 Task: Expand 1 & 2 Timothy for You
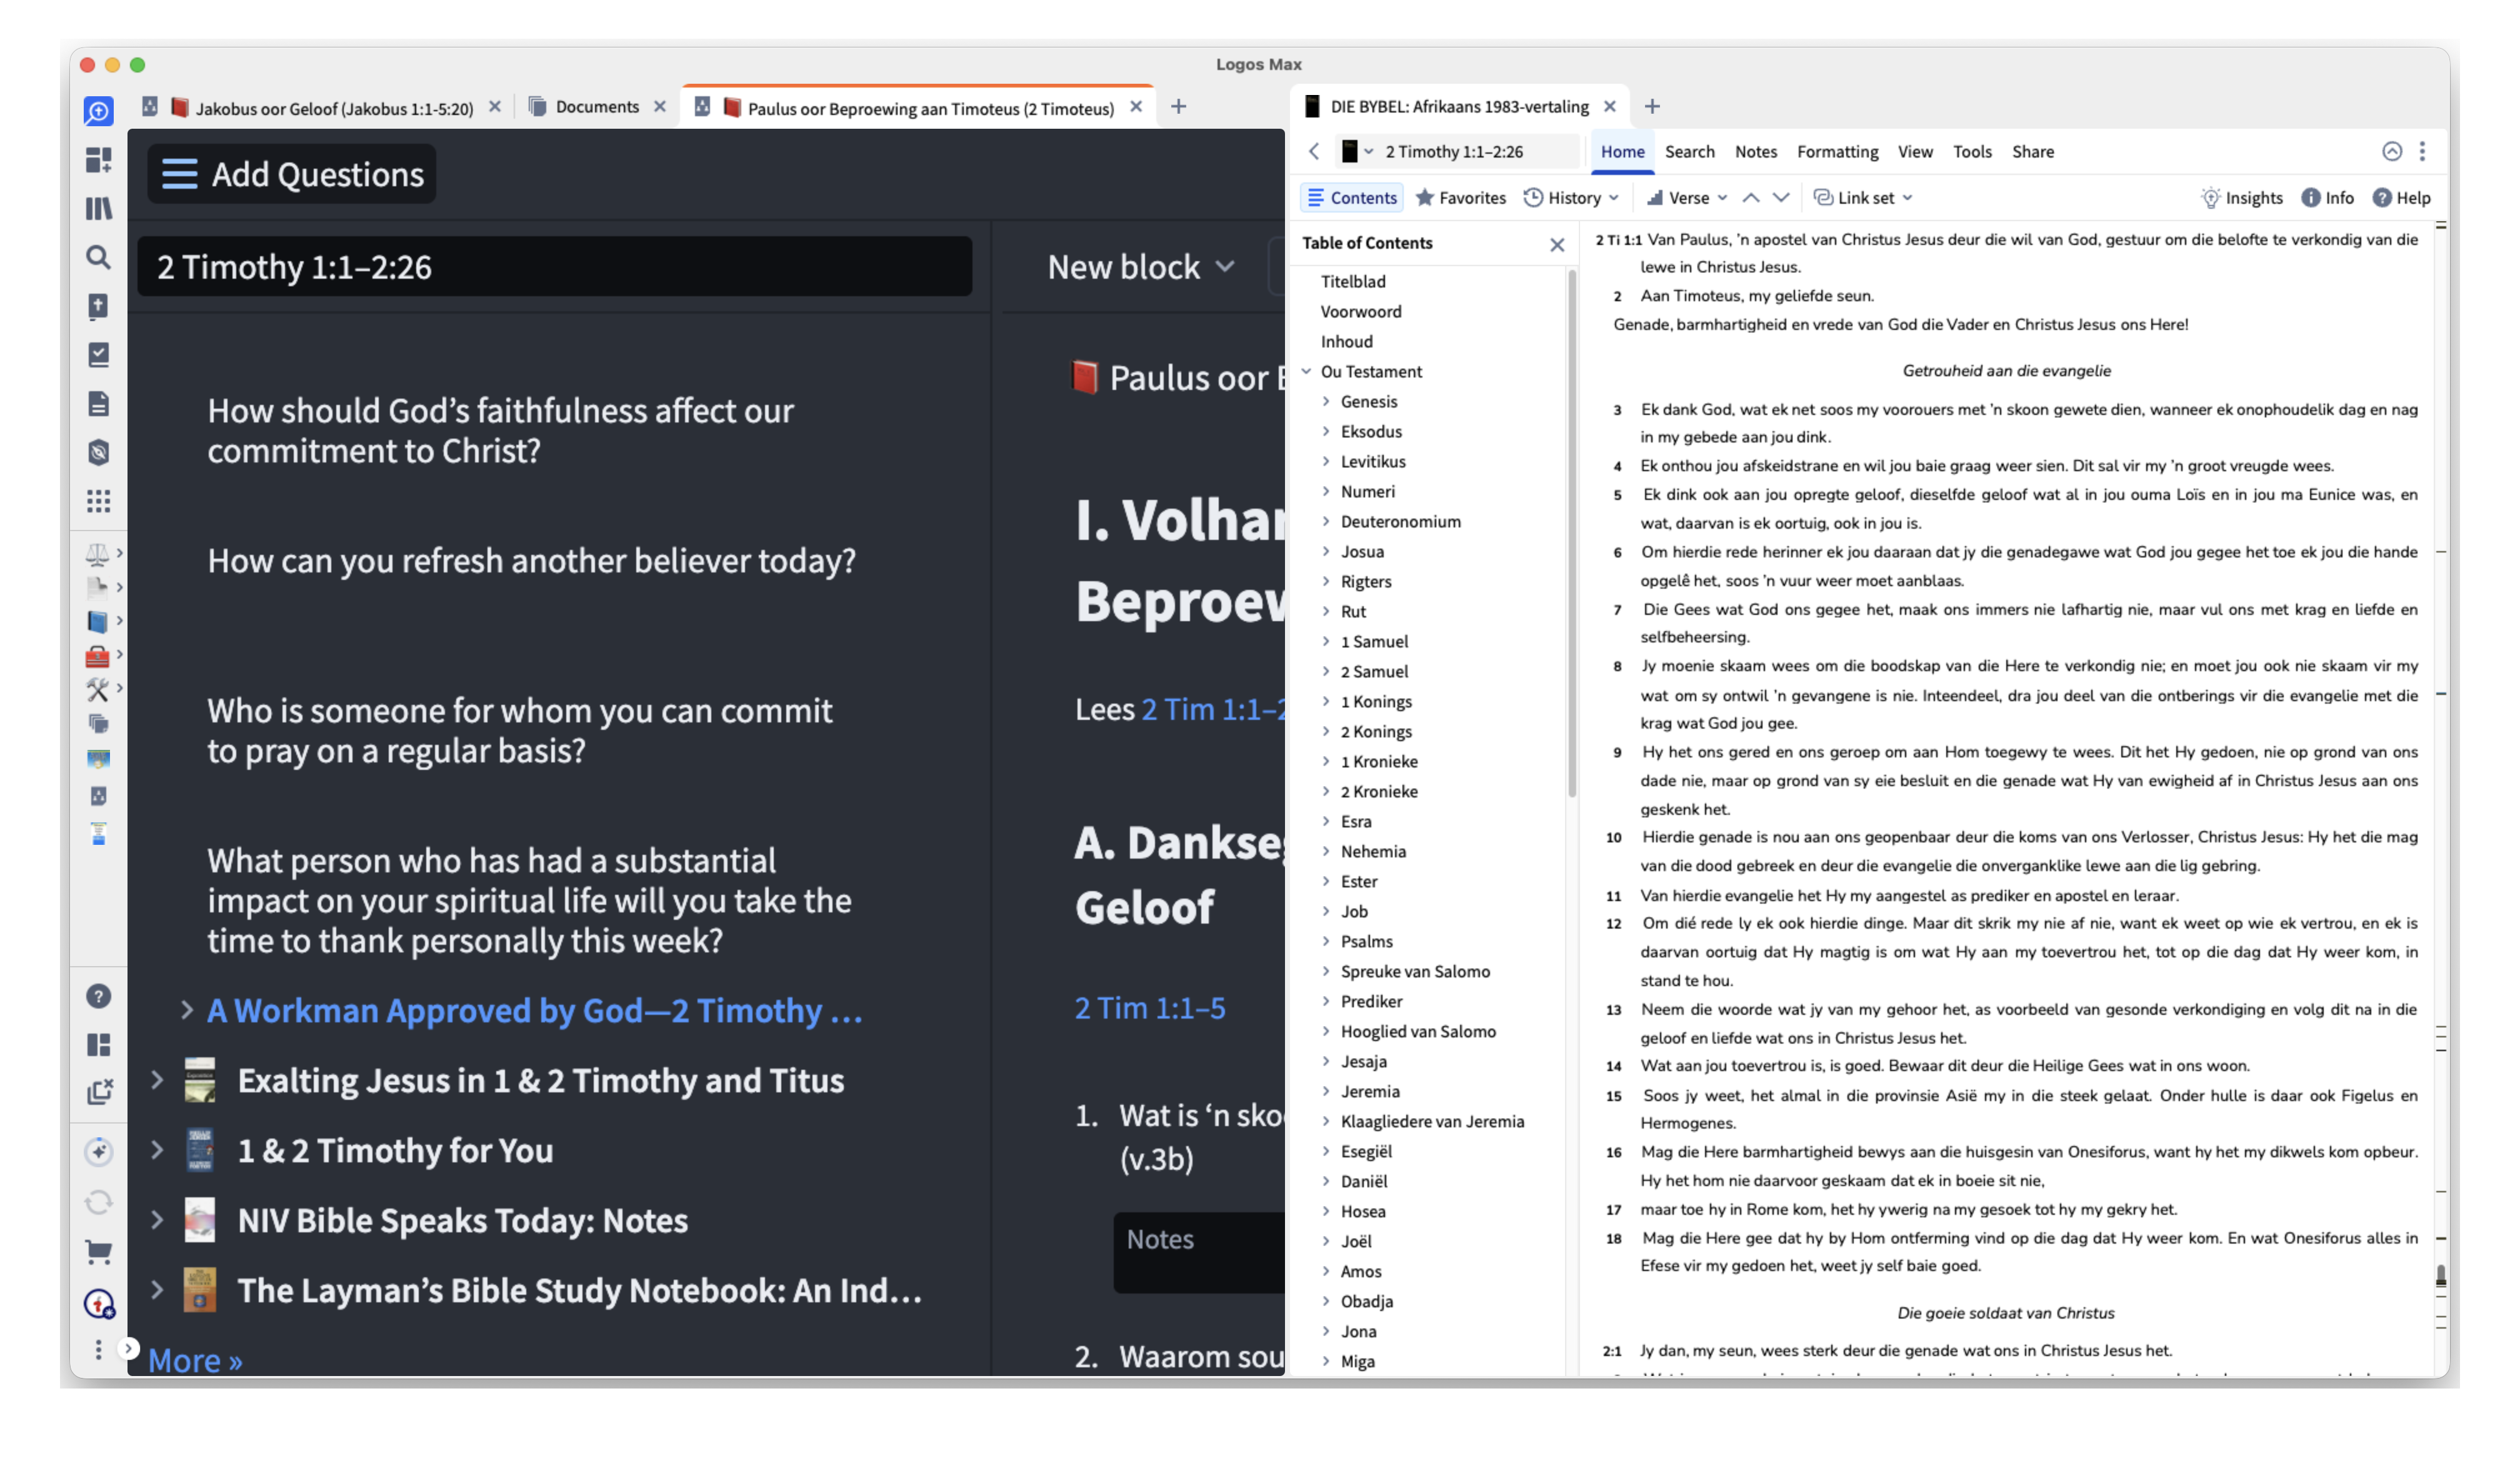coord(157,1150)
